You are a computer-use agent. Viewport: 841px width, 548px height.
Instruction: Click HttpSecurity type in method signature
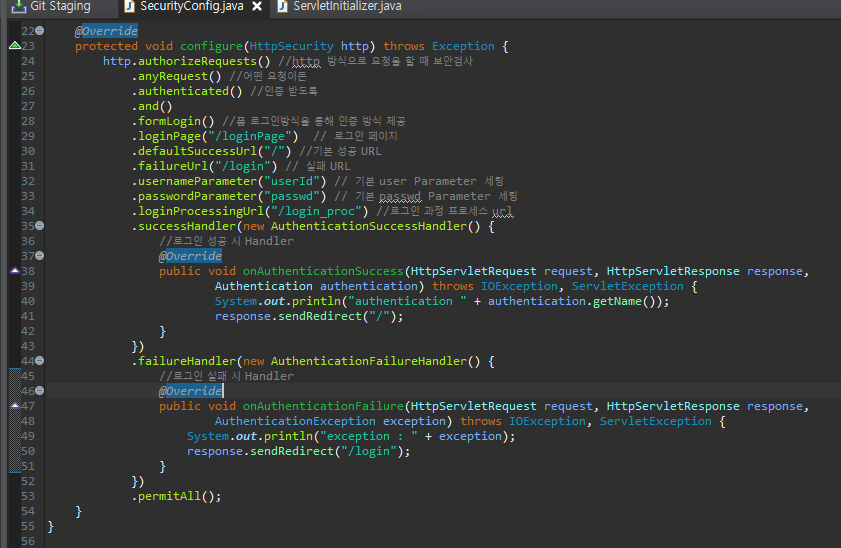point(291,47)
